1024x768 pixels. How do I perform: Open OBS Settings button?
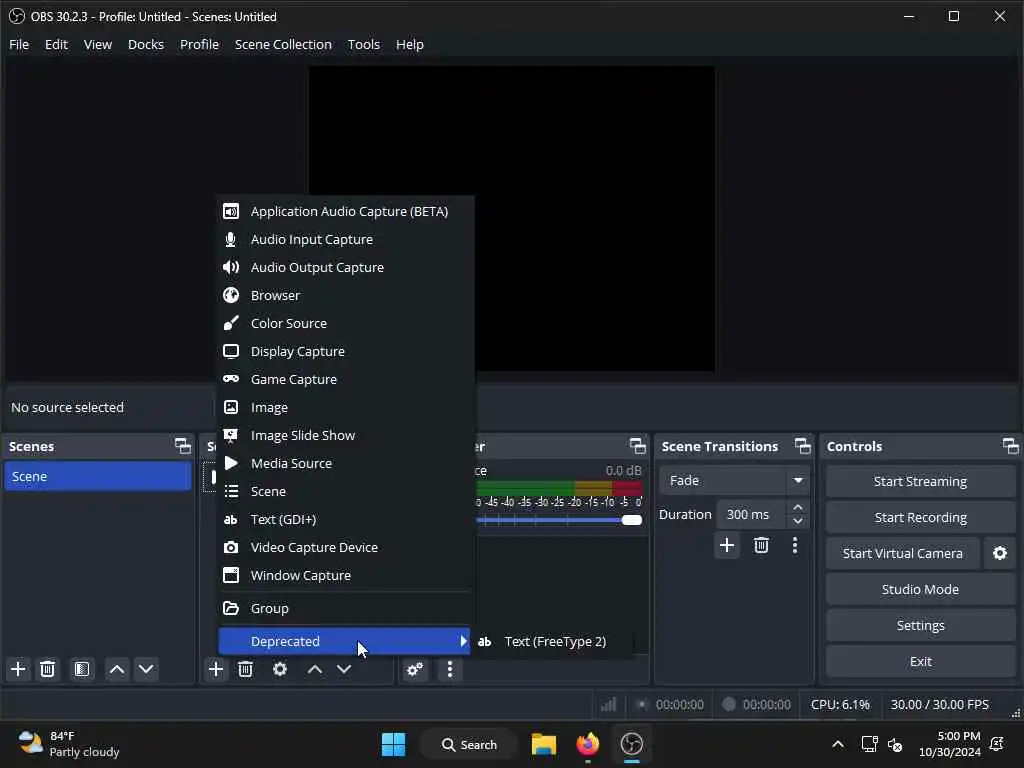pyautogui.click(x=920, y=626)
